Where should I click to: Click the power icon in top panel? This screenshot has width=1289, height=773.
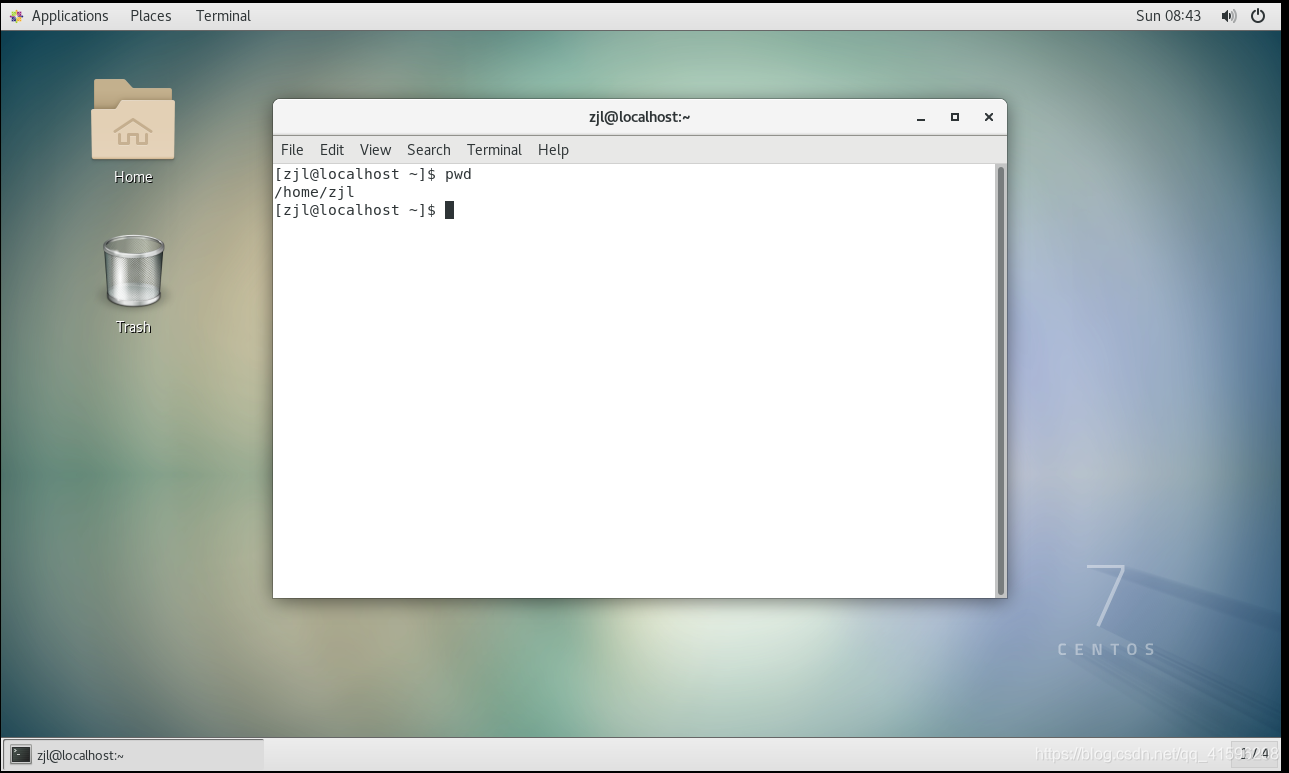[x=1259, y=16]
